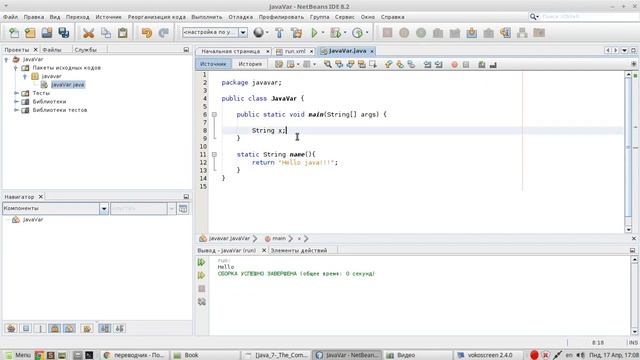
Task: Collapse the JavaVar project tree node
Action: tap(6, 60)
